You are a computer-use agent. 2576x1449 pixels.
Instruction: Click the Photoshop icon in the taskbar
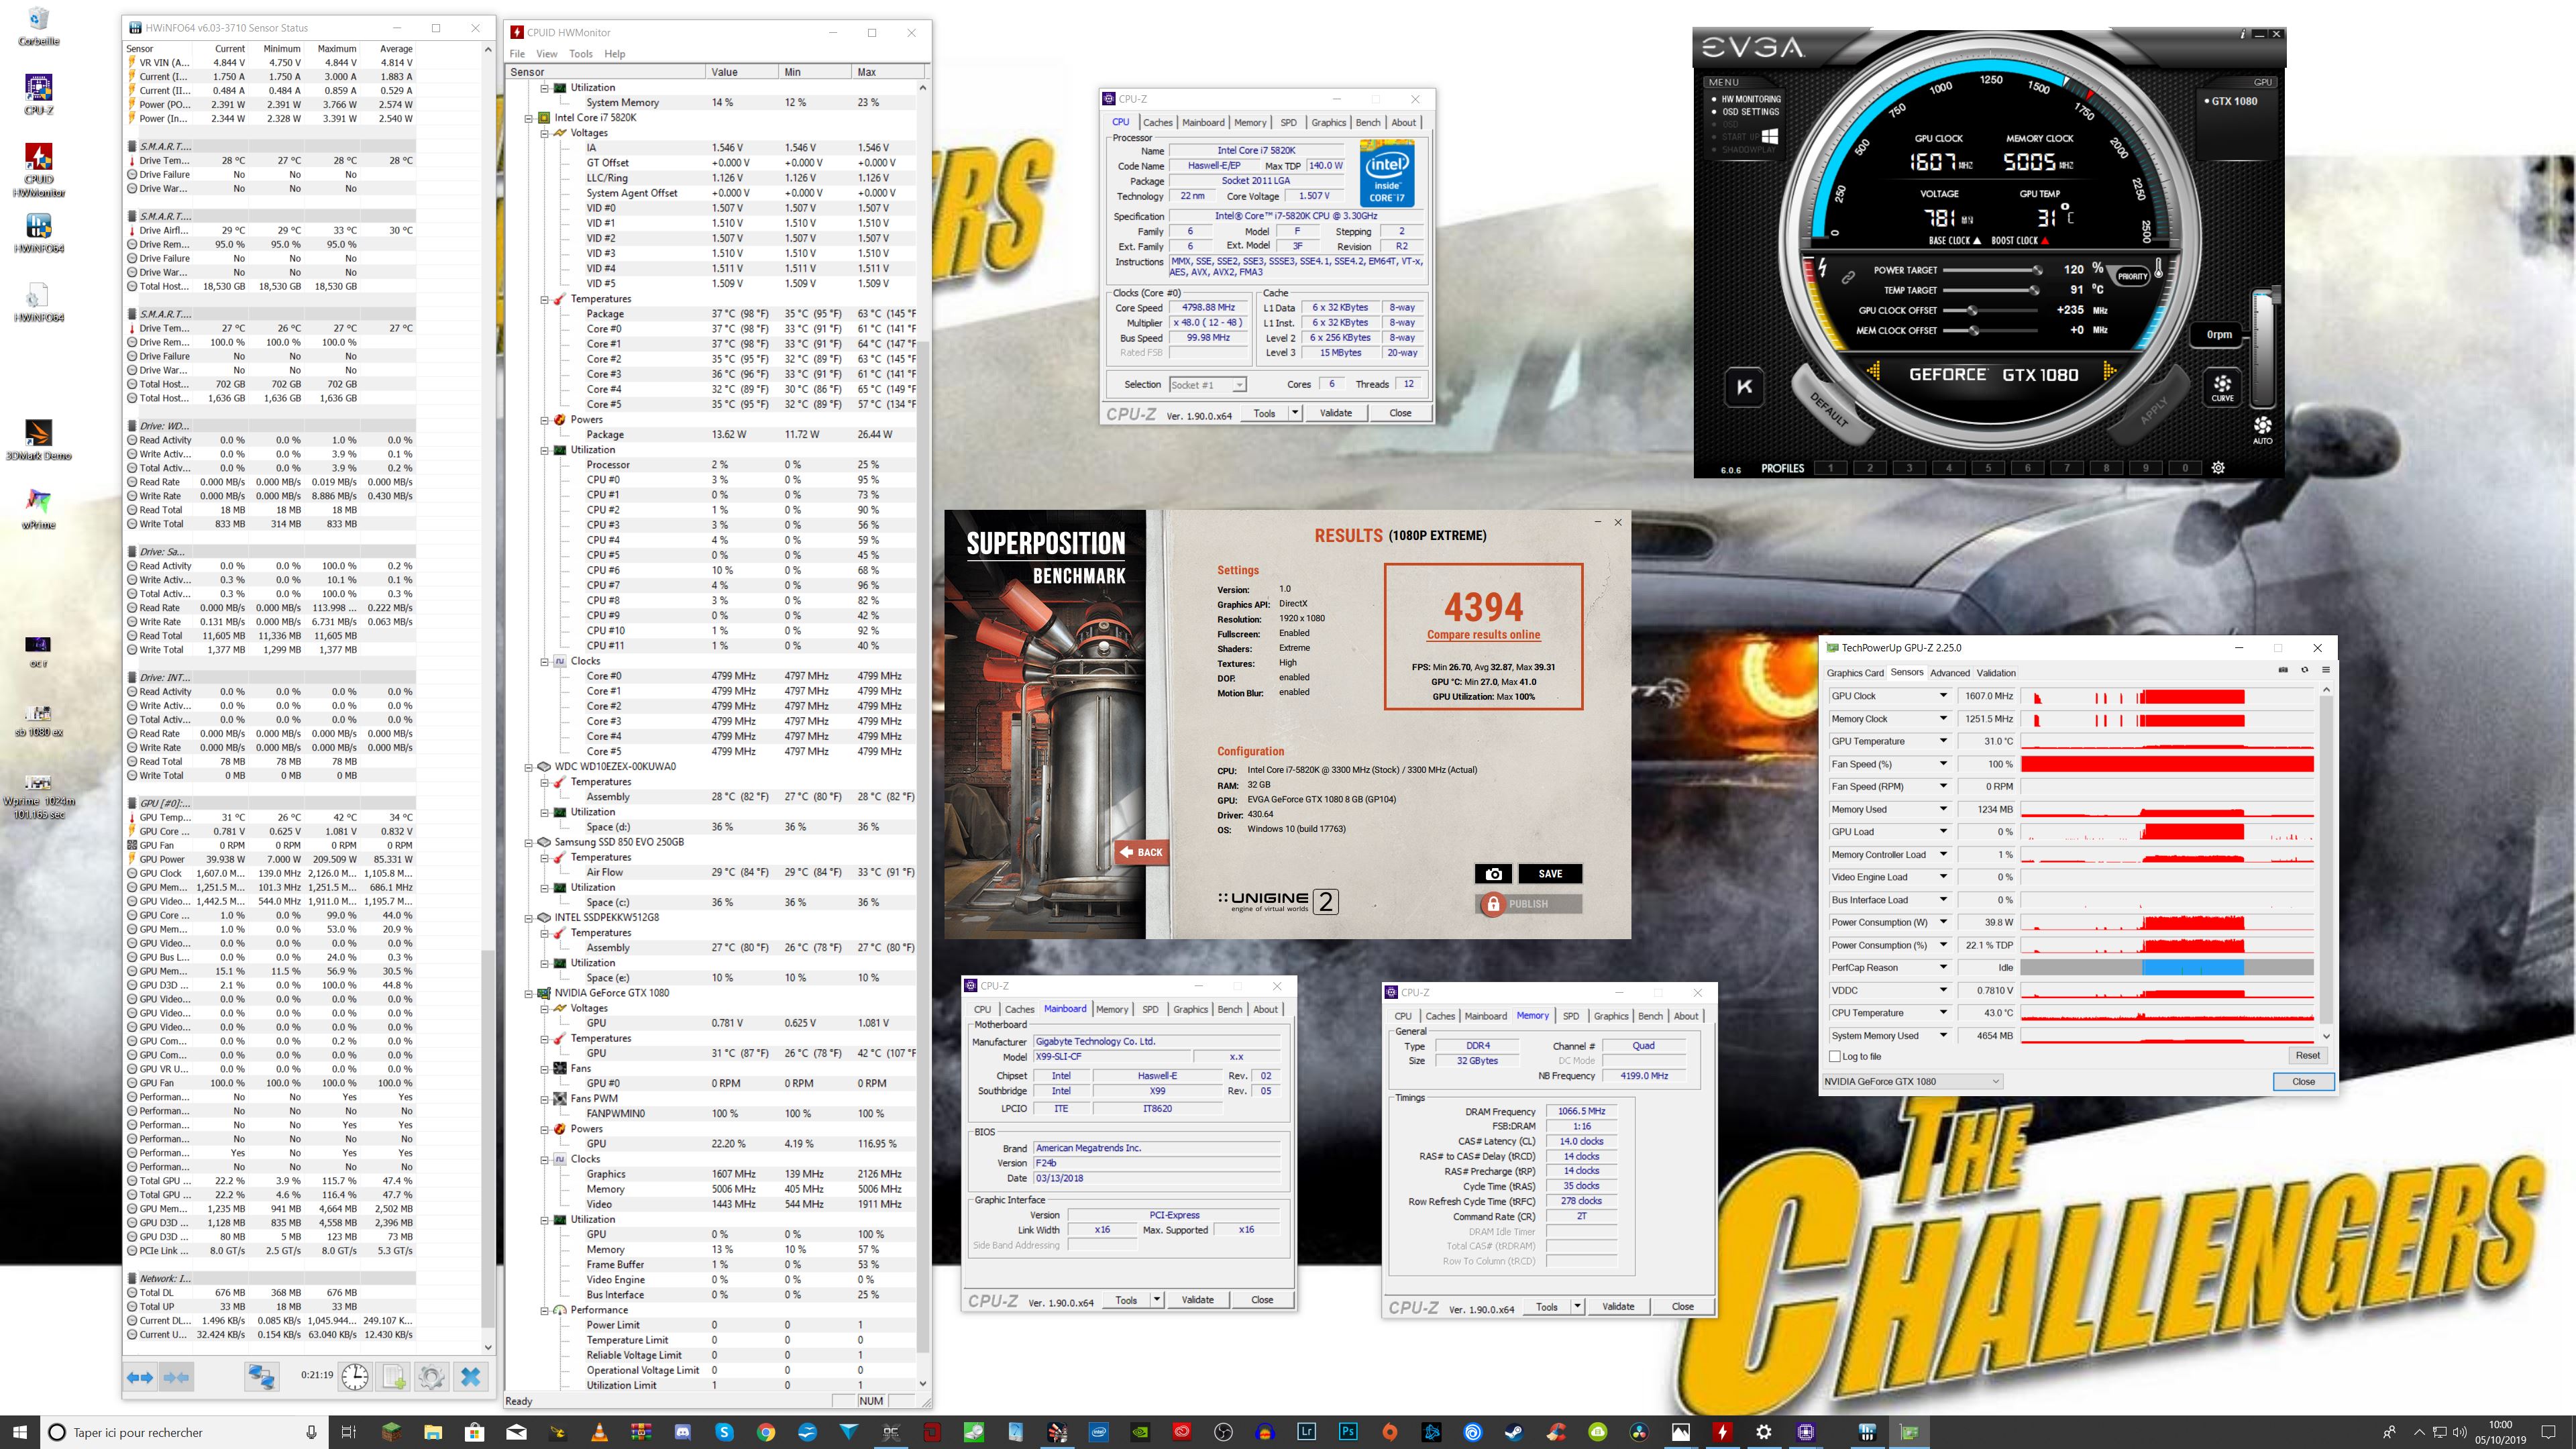(1348, 1432)
